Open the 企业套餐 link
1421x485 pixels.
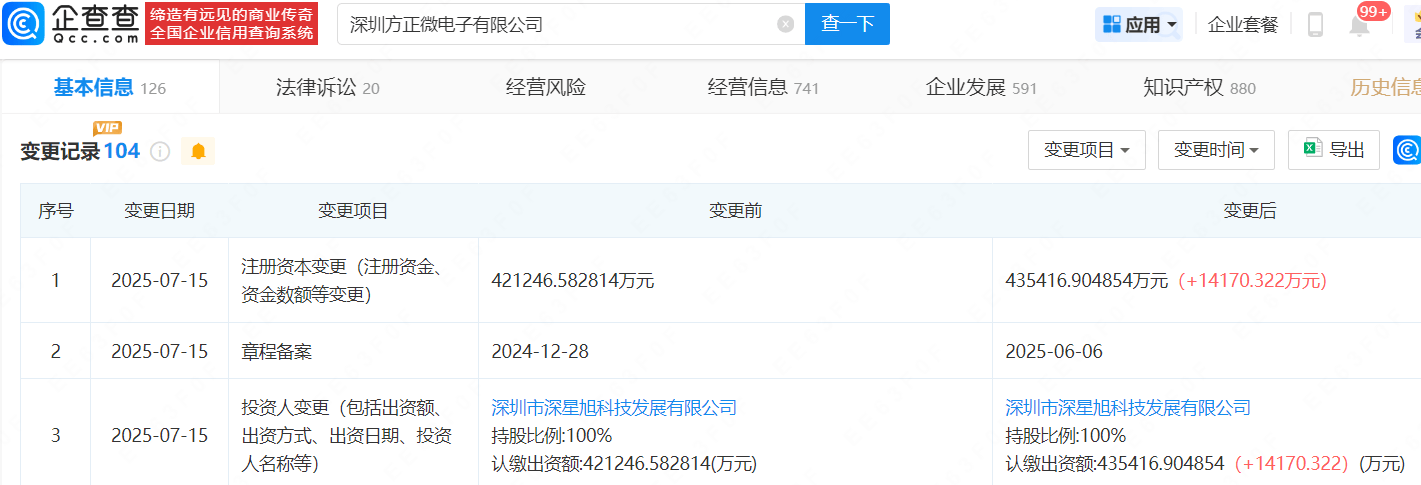tap(1243, 25)
